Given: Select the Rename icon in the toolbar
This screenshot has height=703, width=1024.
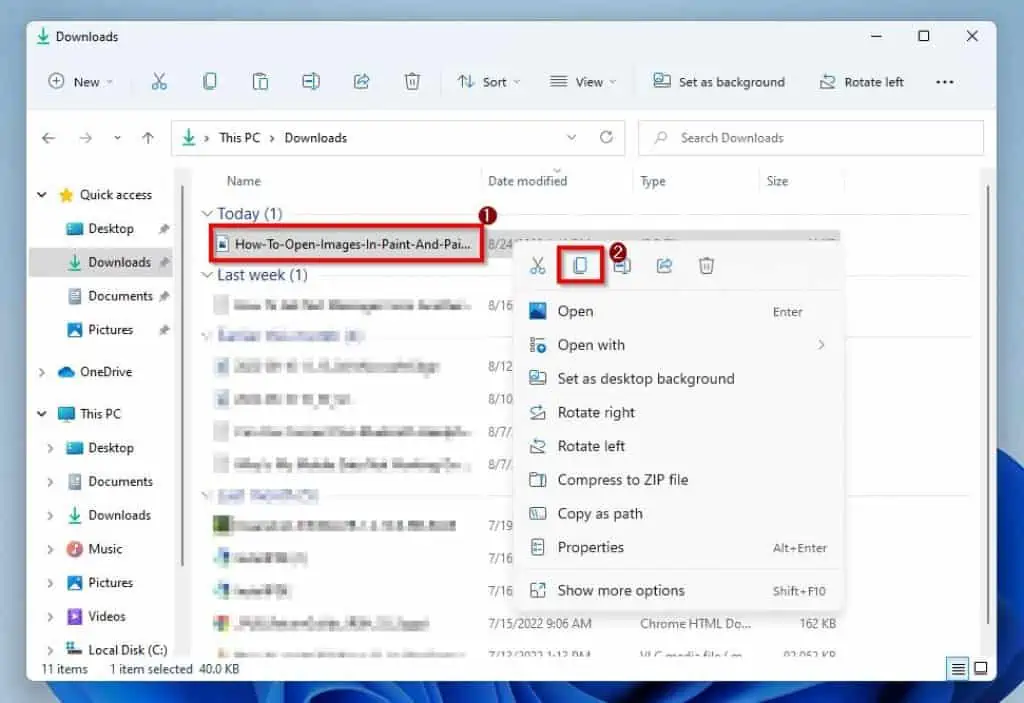Looking at the screenshot, I should [x=310, y=81].
